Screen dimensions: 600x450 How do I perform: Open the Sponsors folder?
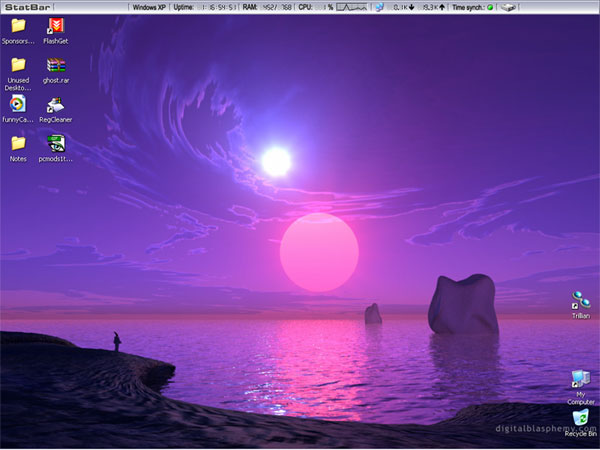point(18,26)
